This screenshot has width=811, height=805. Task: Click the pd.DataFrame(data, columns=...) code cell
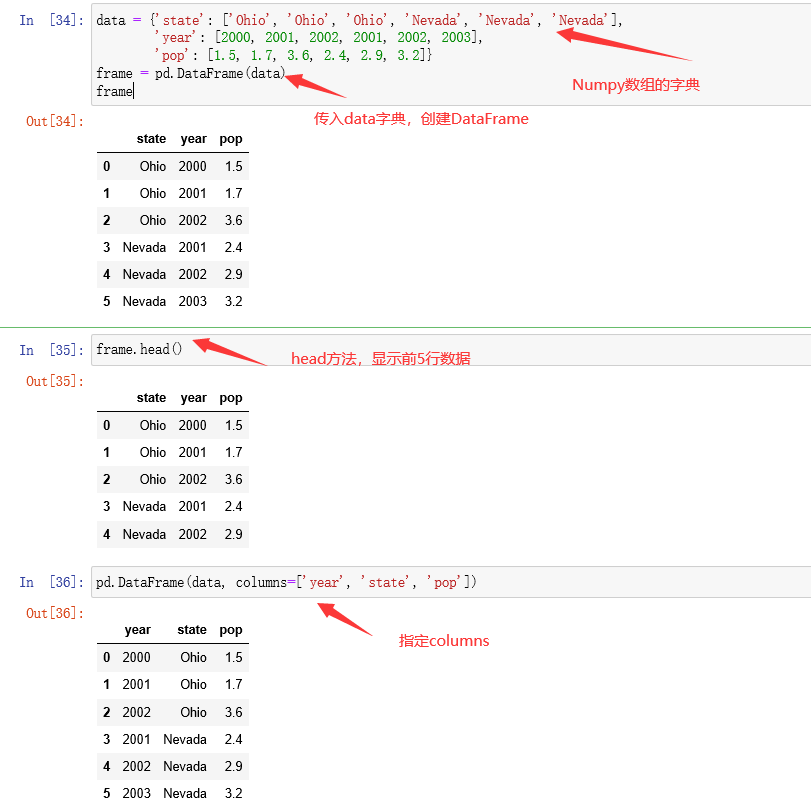coord(451,582)
